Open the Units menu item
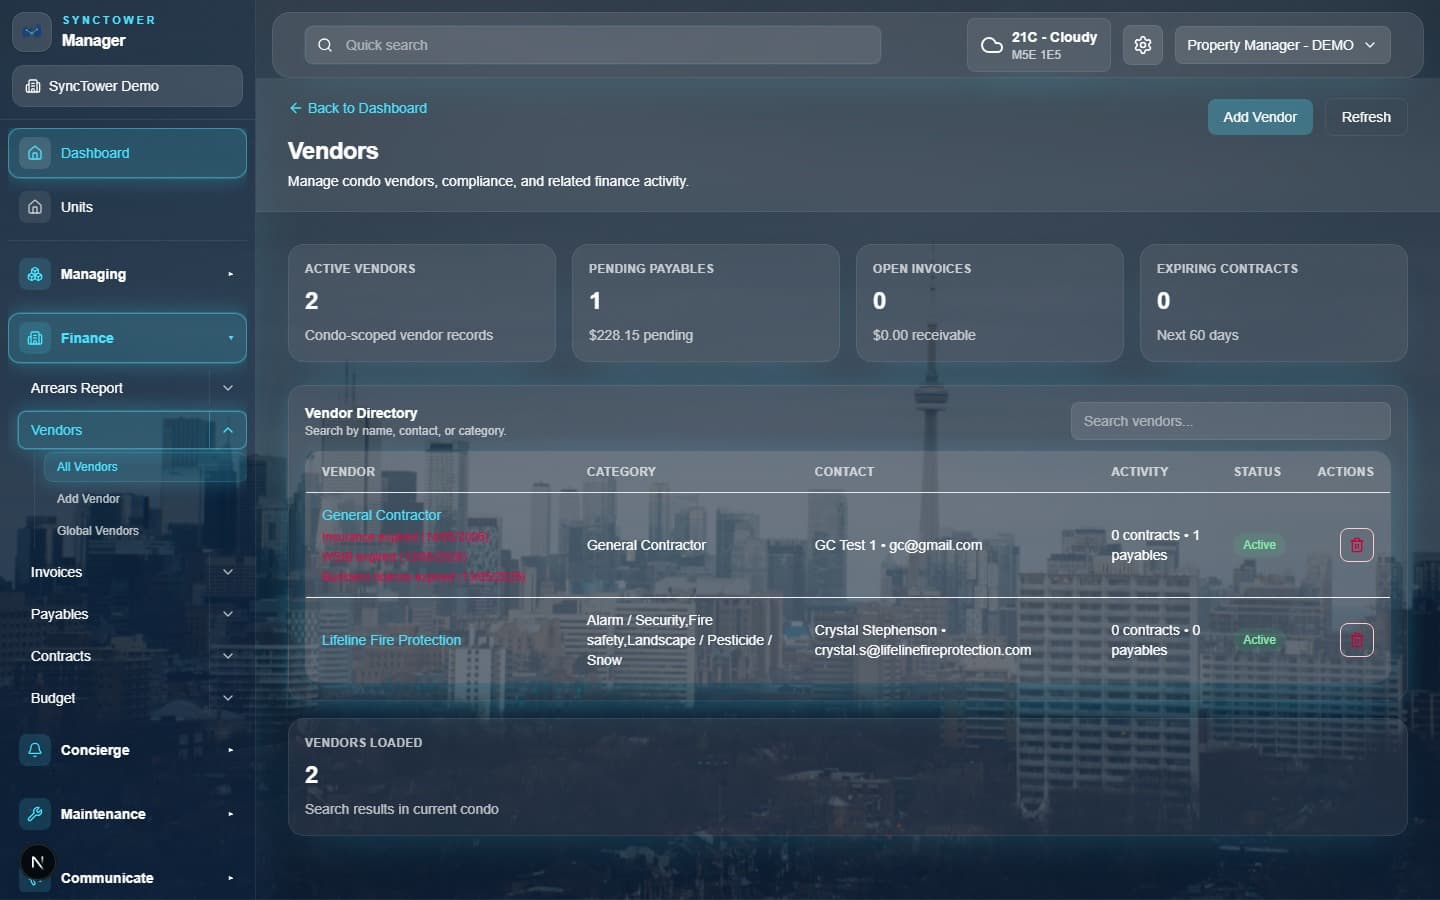Screen dimensions: 1440x900 pyautogui.click(x=127, y=207)
